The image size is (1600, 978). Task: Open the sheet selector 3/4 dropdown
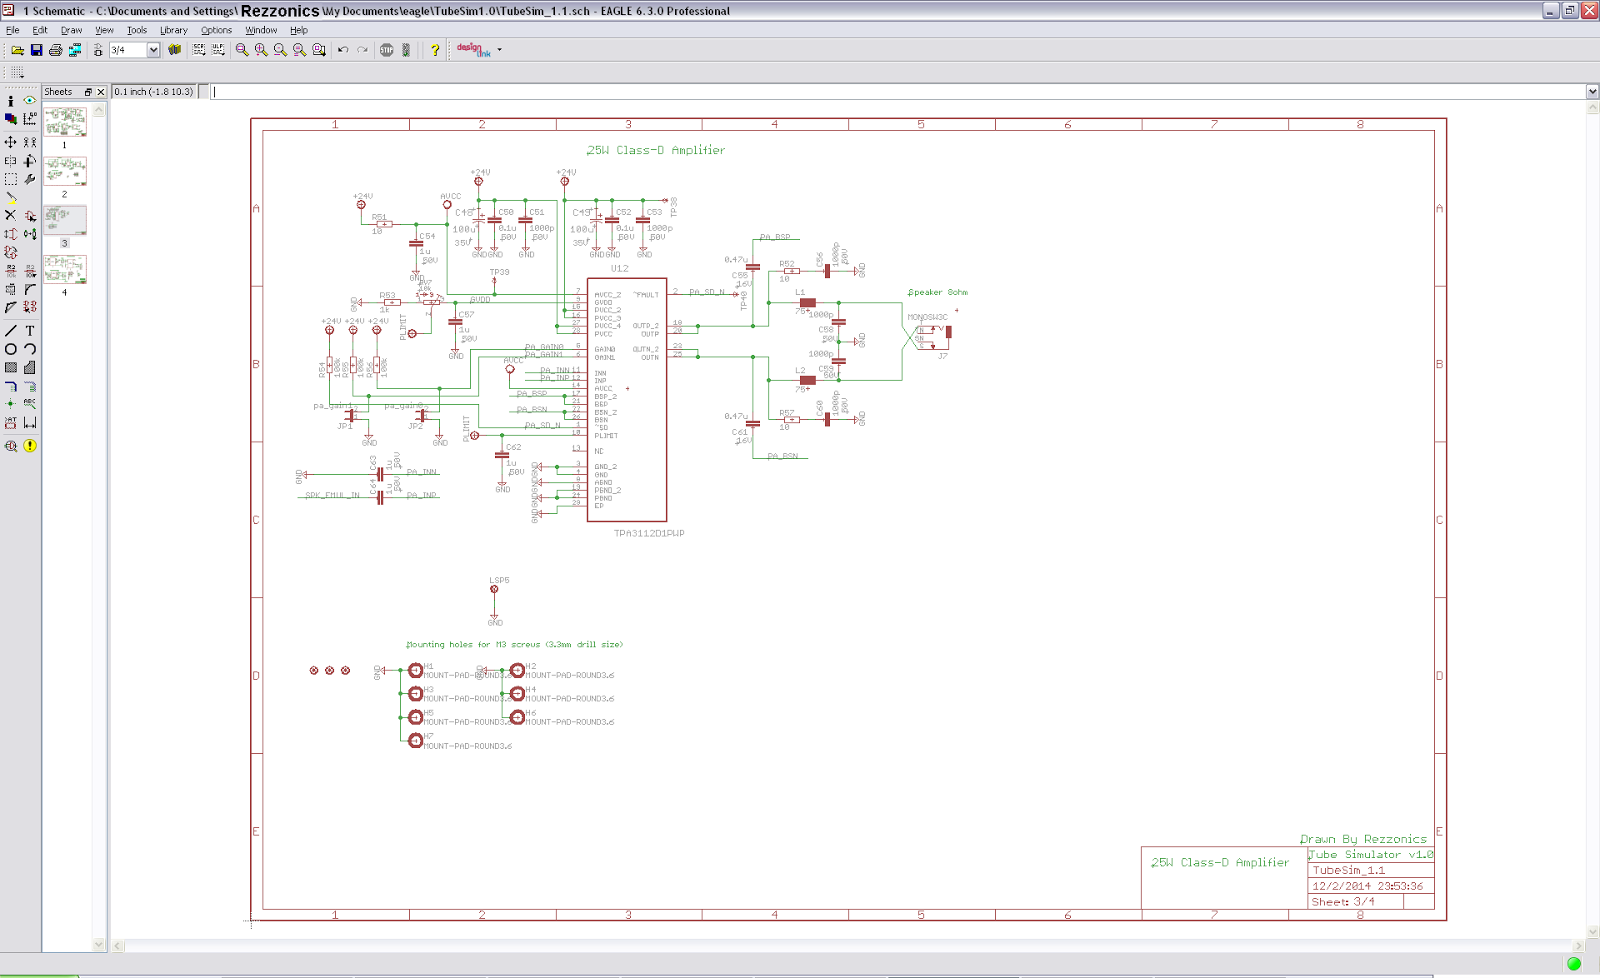click(153, 50)
